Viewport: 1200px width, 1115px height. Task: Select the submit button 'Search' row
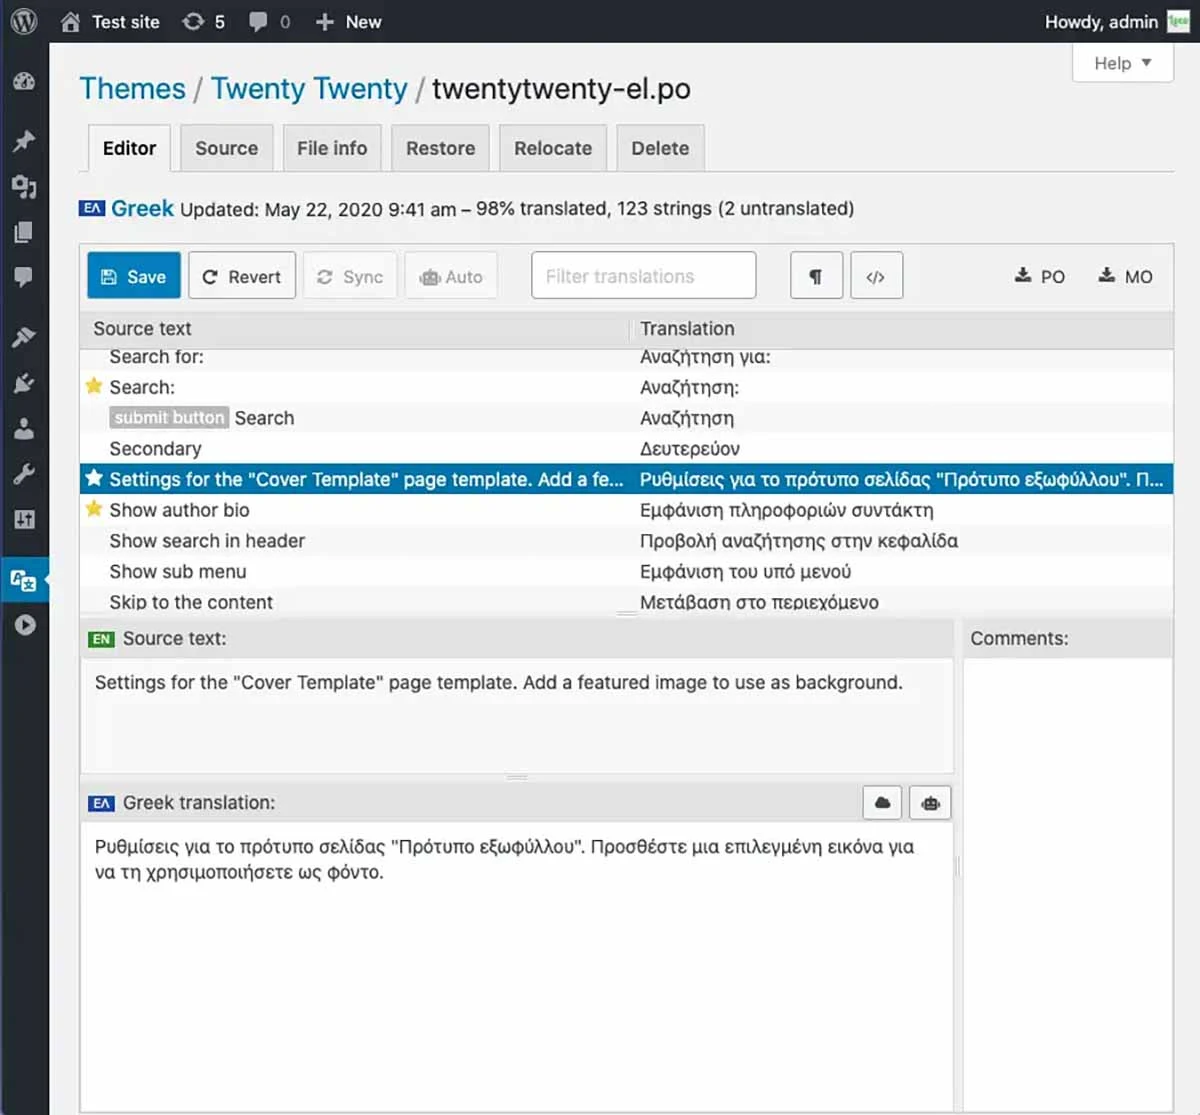(626, 418)
